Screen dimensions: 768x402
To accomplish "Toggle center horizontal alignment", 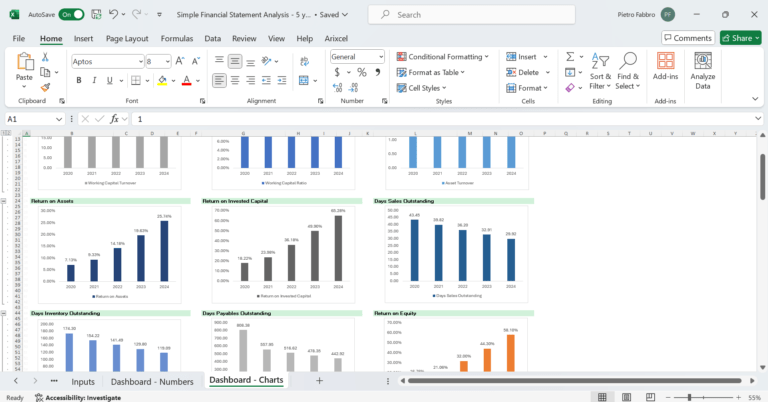I will (x=234, y=79).
